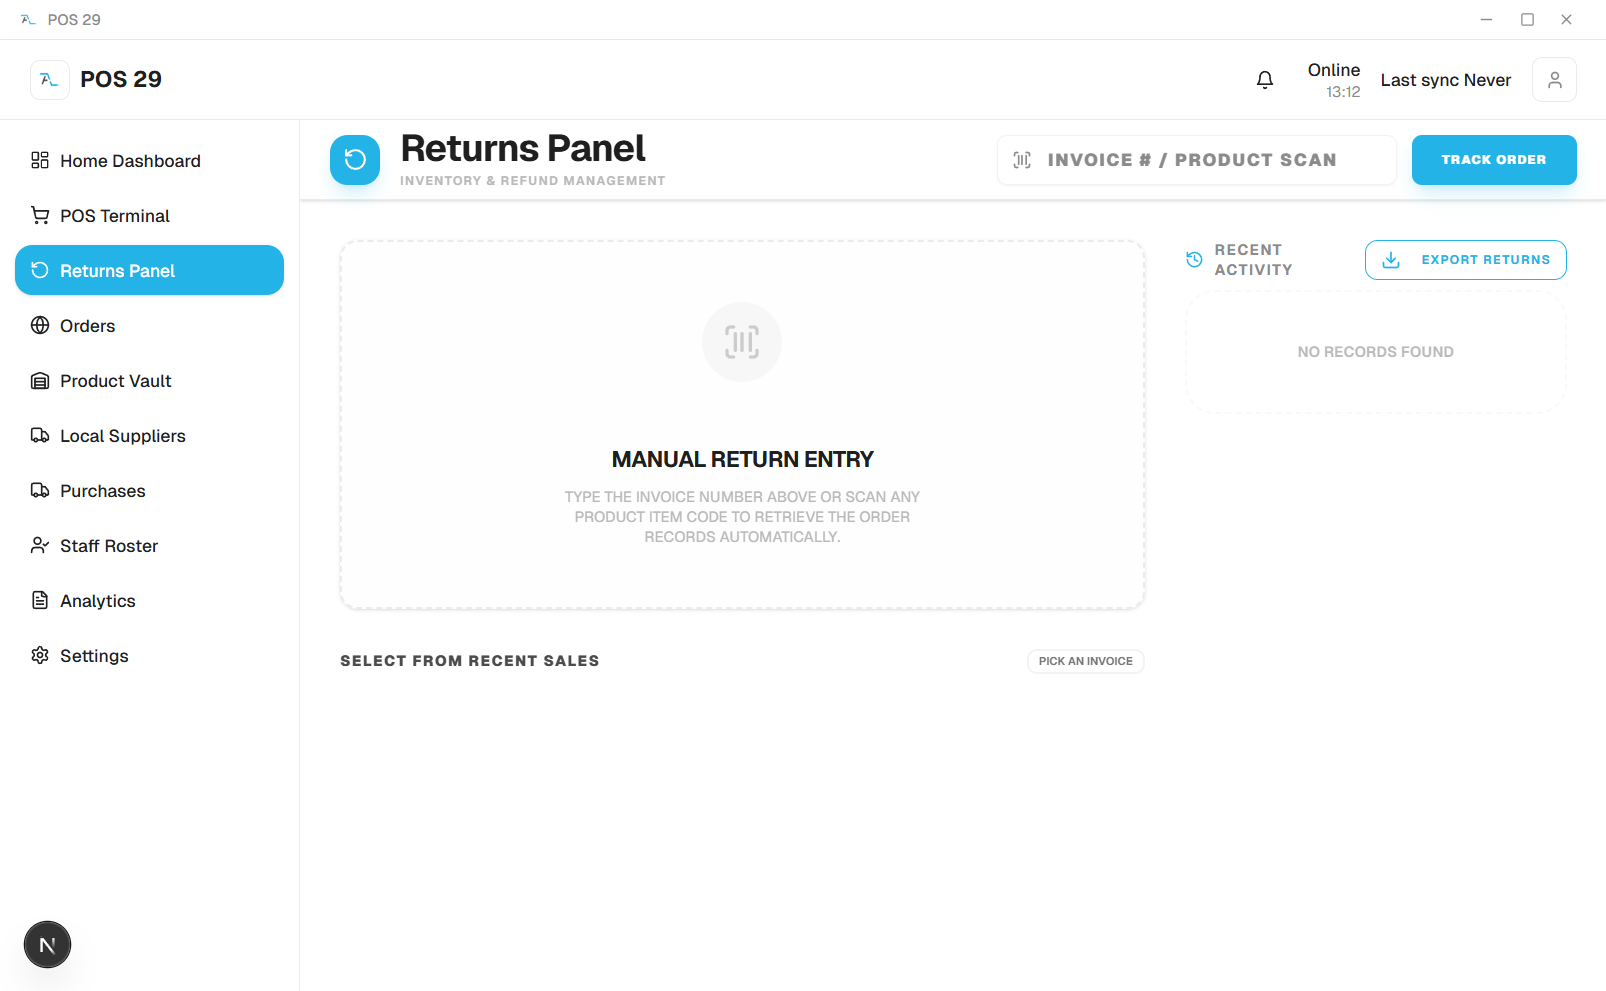Viewport: 1606px width, 991px height.
Task: Click blue Returns Panel refresh icon
Action: coord(355,160)
